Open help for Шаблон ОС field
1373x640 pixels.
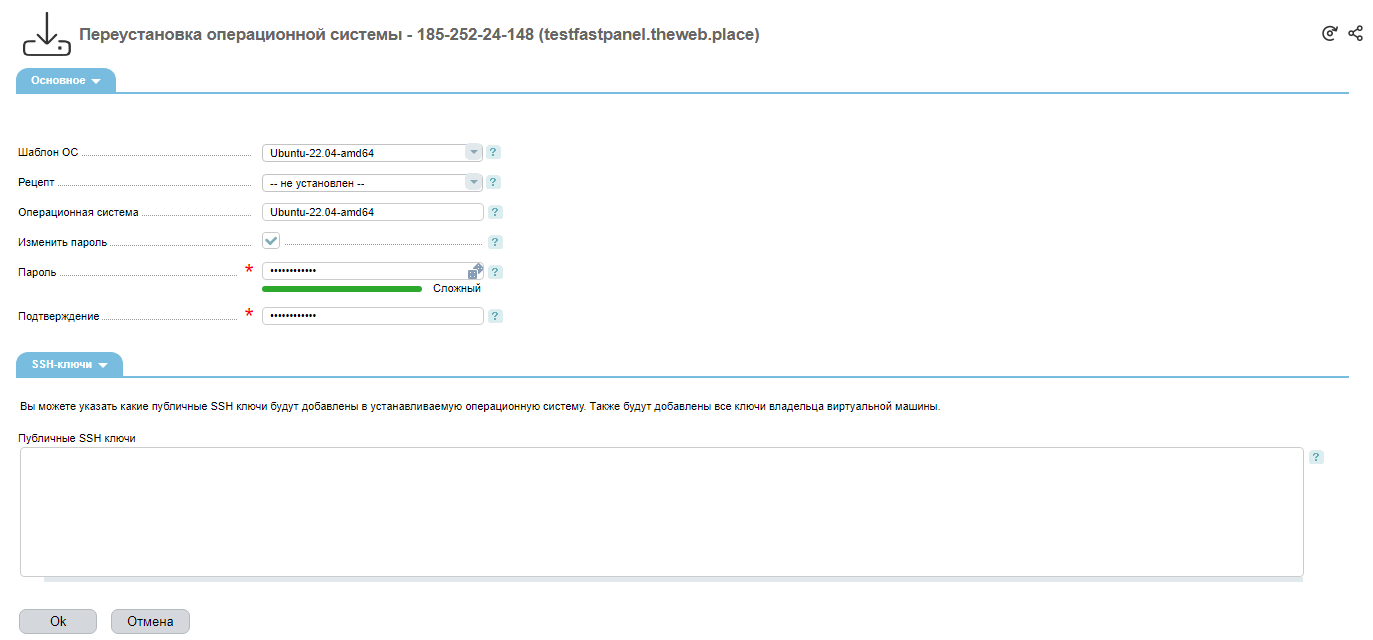point(494,153)
